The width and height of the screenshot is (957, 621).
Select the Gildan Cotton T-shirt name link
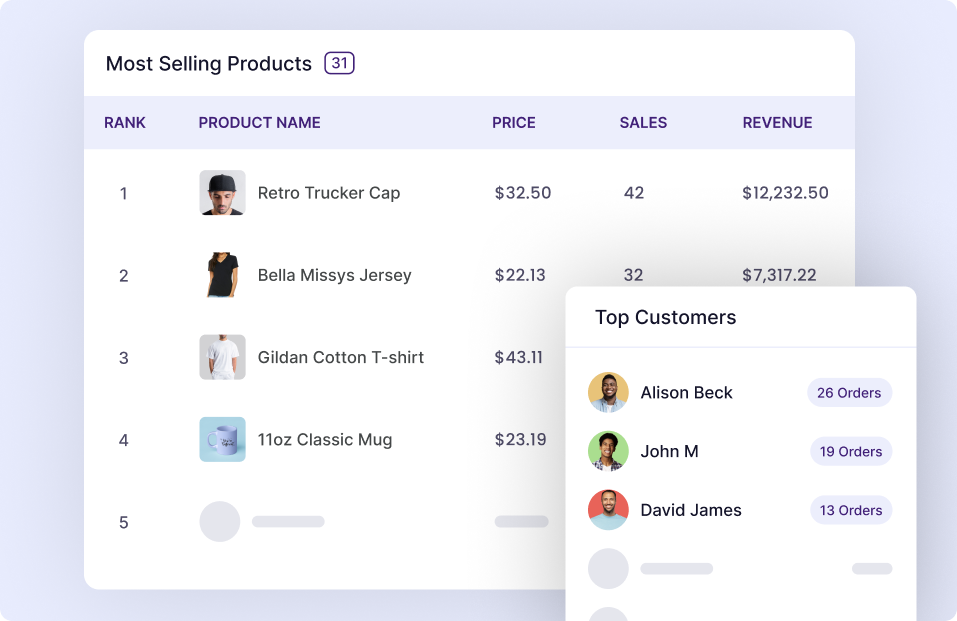tap(341, 357)
